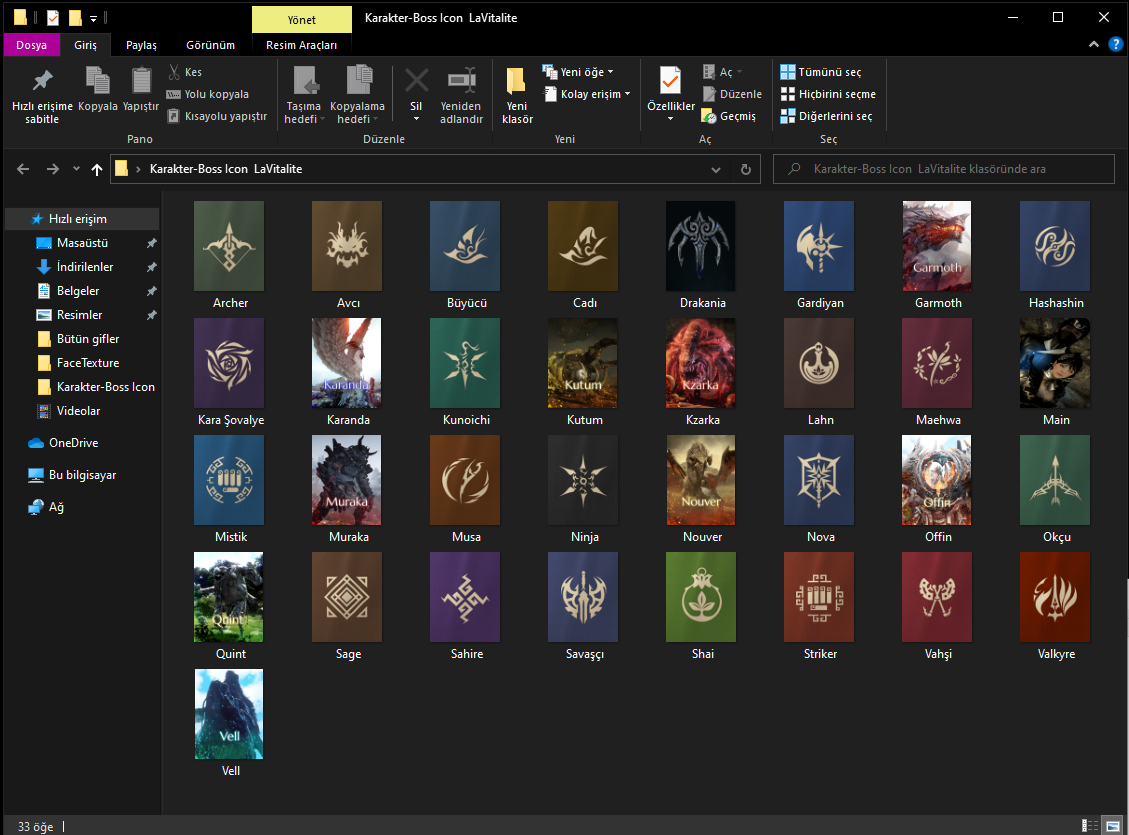Pin folder with Hızlı erişime sabitle
Viewport: 1129px width, 835px height.
pos(42,95)
